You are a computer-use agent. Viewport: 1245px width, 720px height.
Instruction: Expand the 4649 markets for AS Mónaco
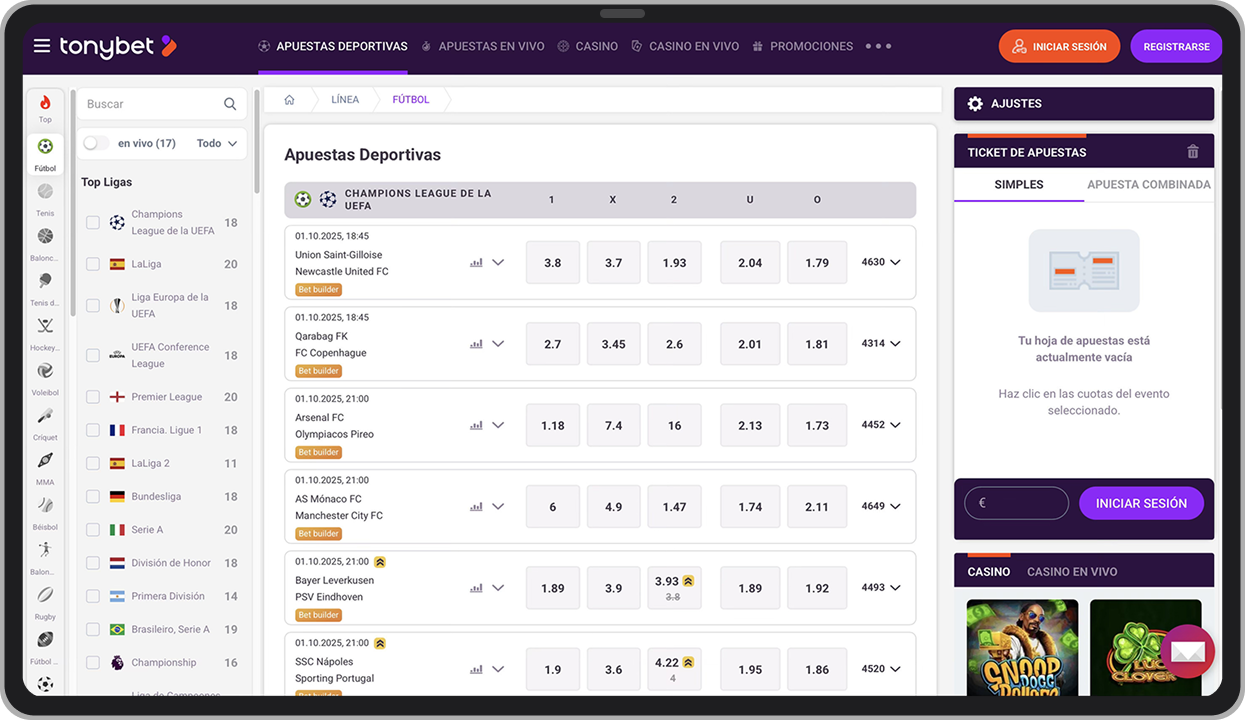[881, 506]
